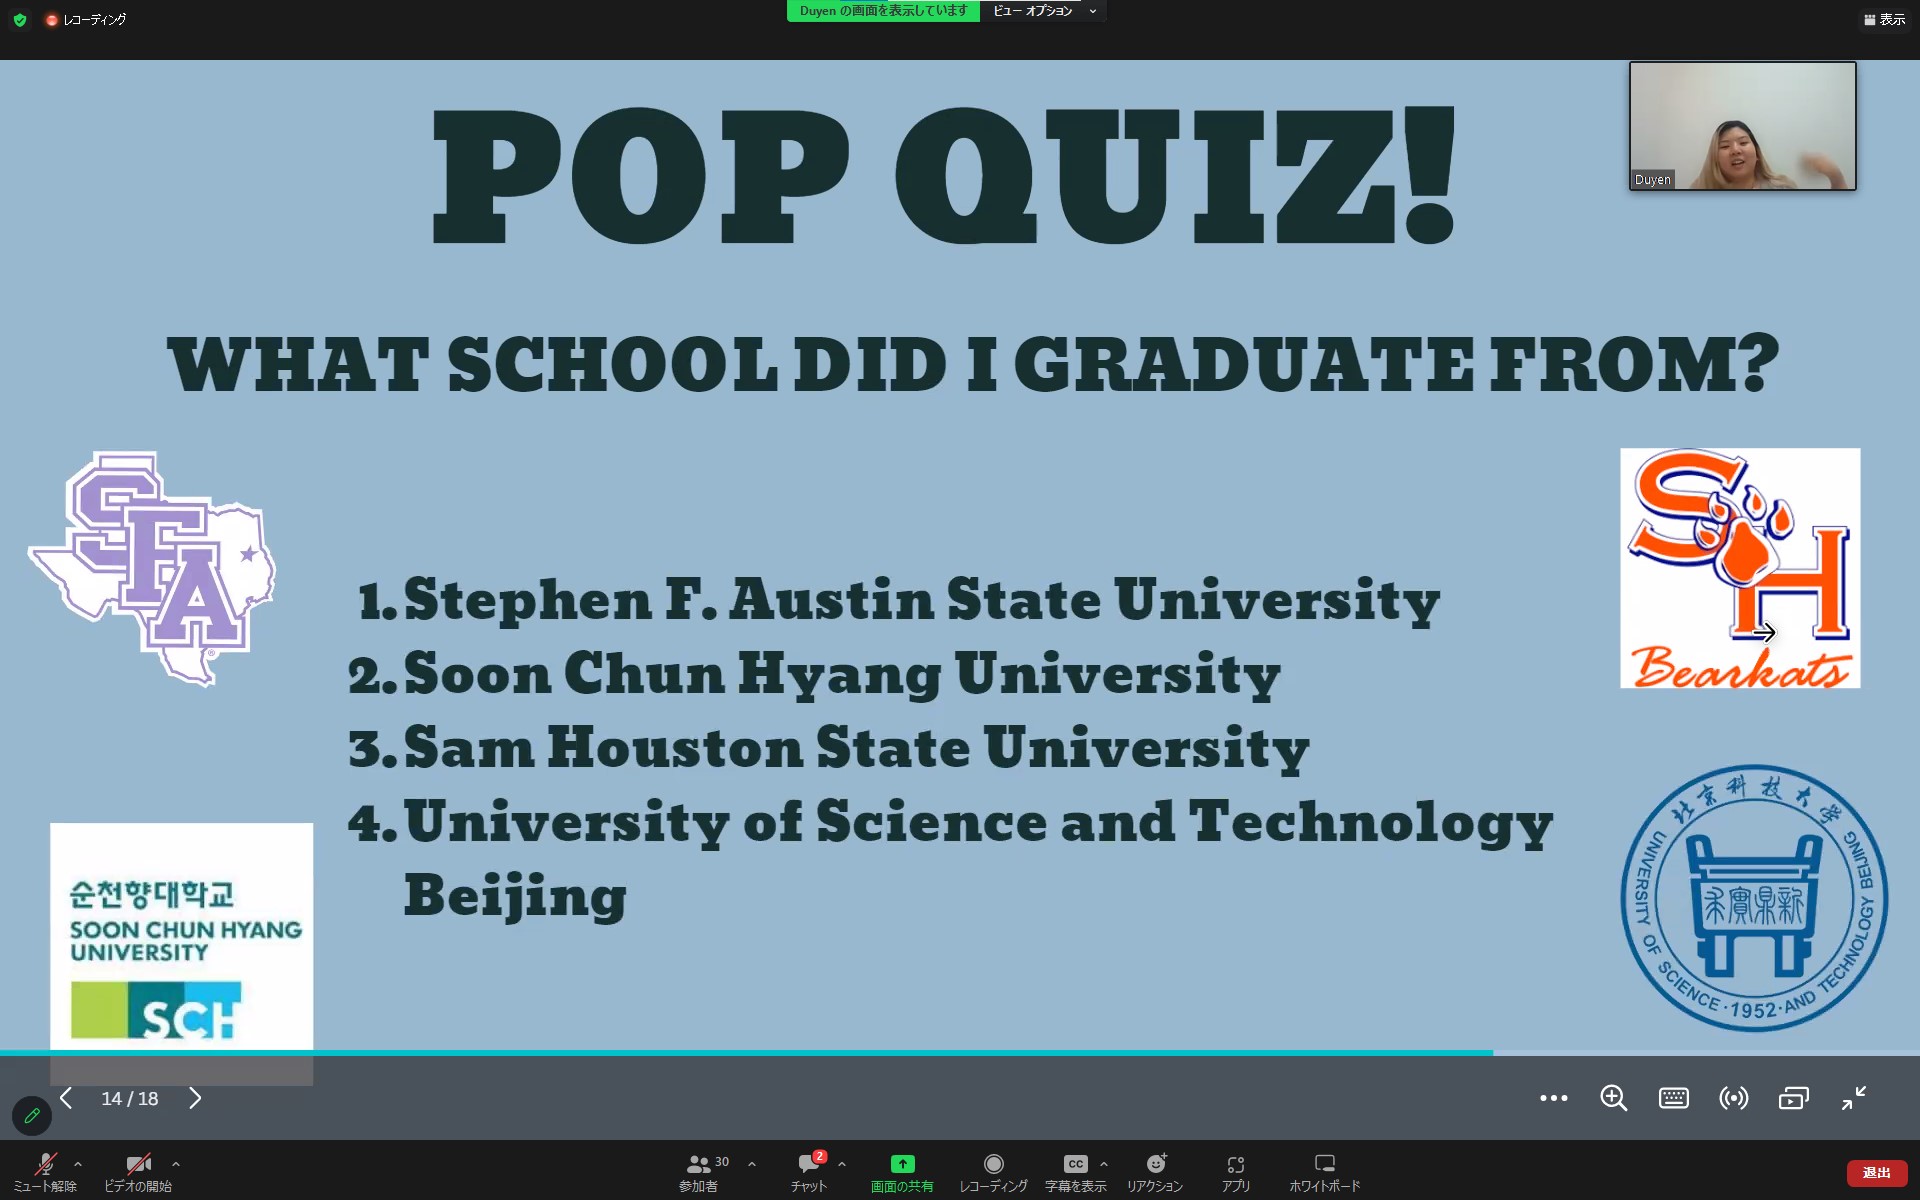
Task: Click the orange SH Bearkats logo
Action: tap(1740, 568)
